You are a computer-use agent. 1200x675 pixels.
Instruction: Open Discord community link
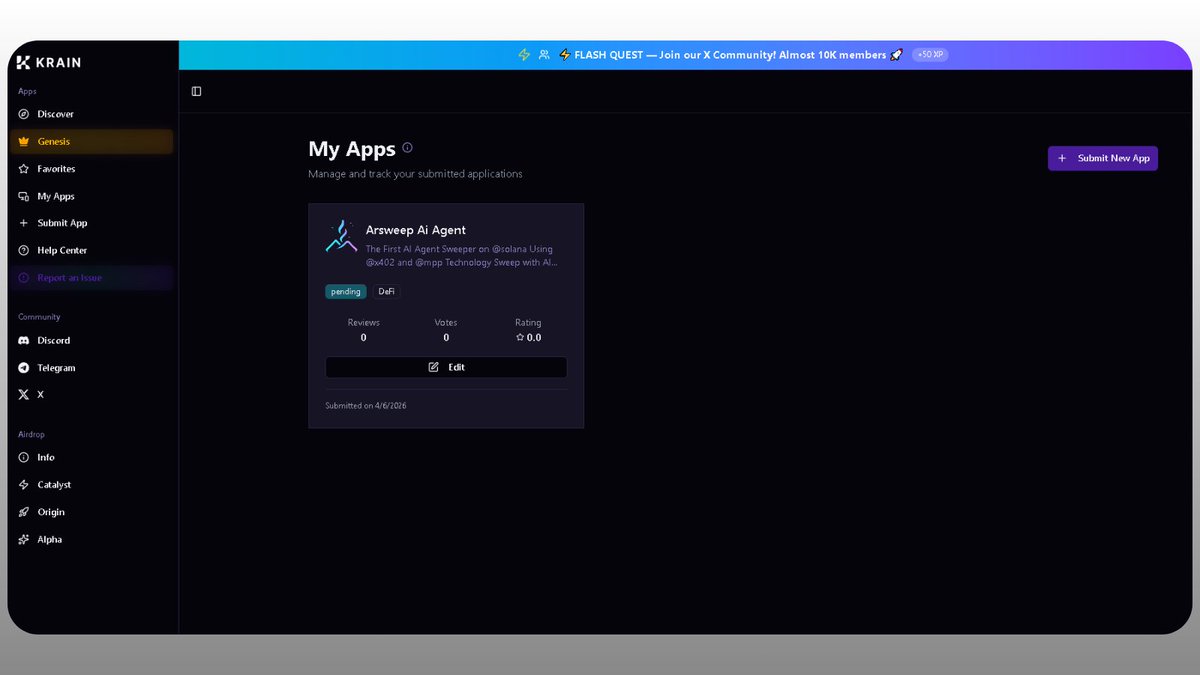[93, 341]
